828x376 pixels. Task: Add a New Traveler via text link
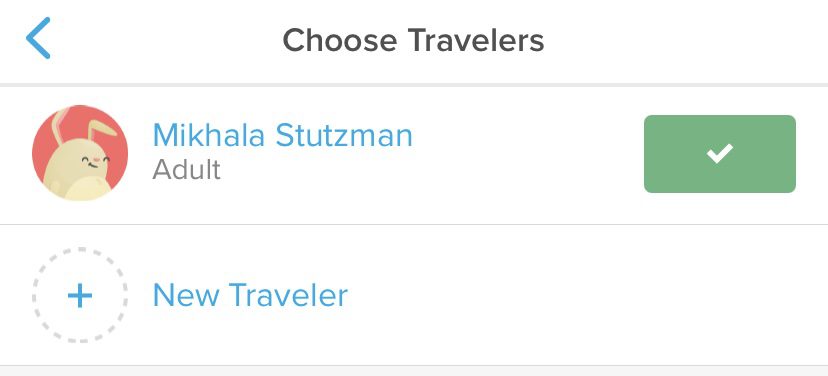pyautogui.click(x=250, y=295)
